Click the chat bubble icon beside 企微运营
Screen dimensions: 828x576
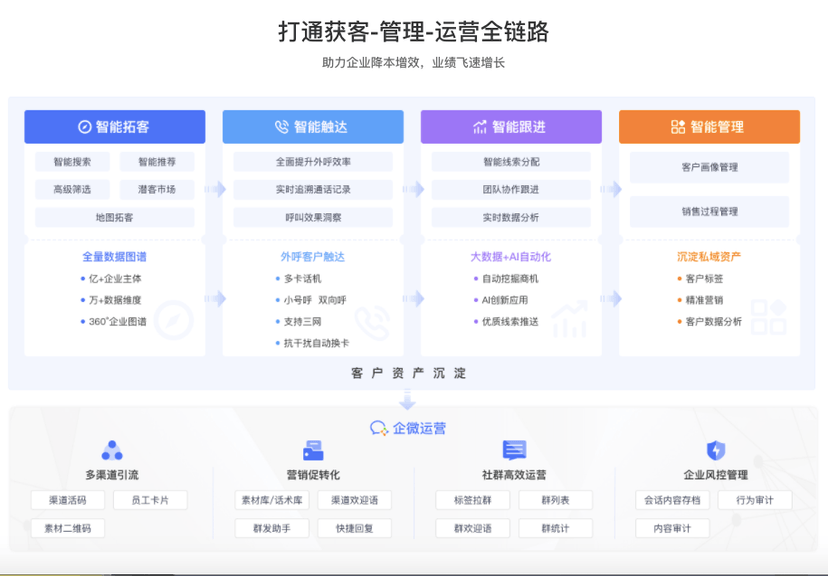coord(379,428)
